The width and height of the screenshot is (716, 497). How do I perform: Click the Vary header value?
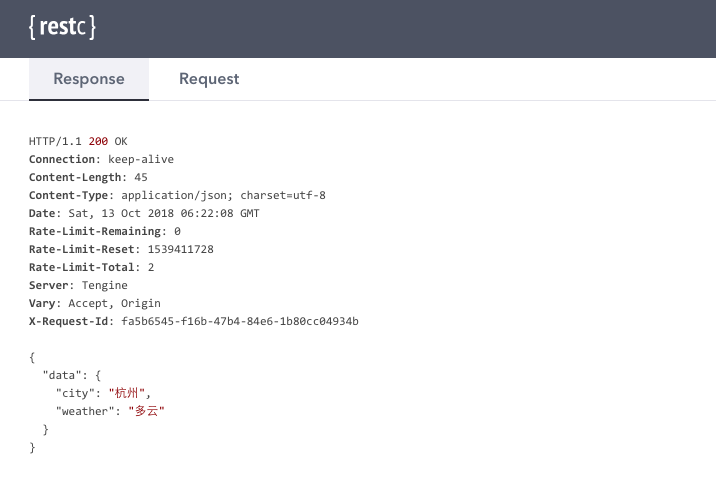pyautogui.click(x=115, y=303)
